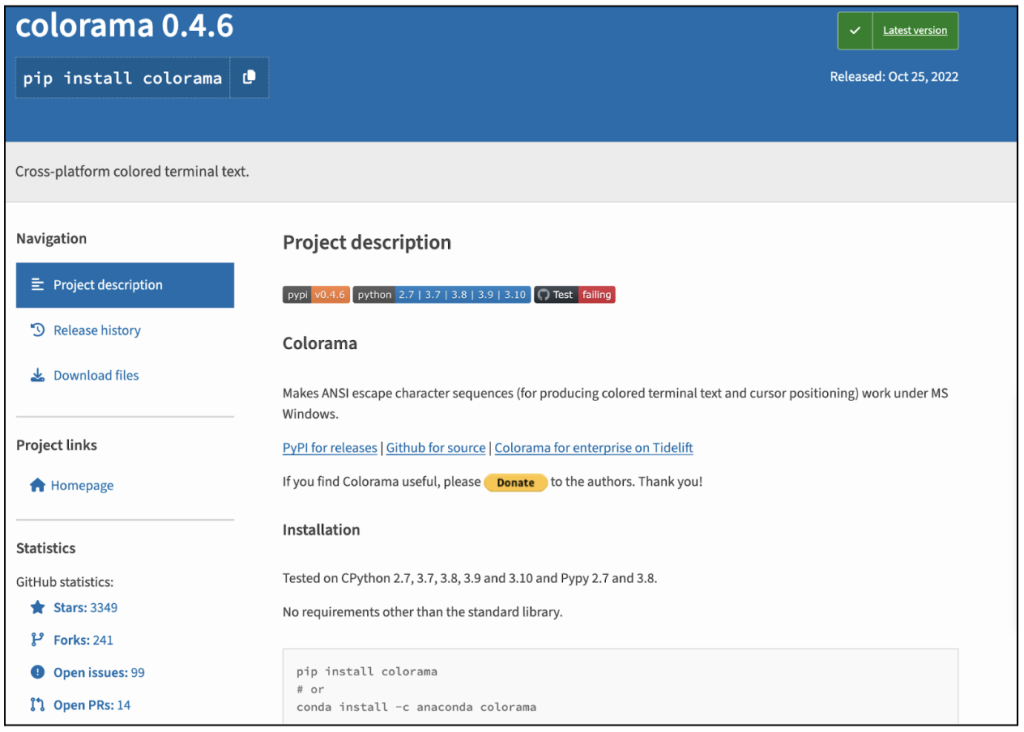Image resolution: width=1024 pixels, height=732 pixels.
Task: Go to Download files section
Action: click(96, 375)
